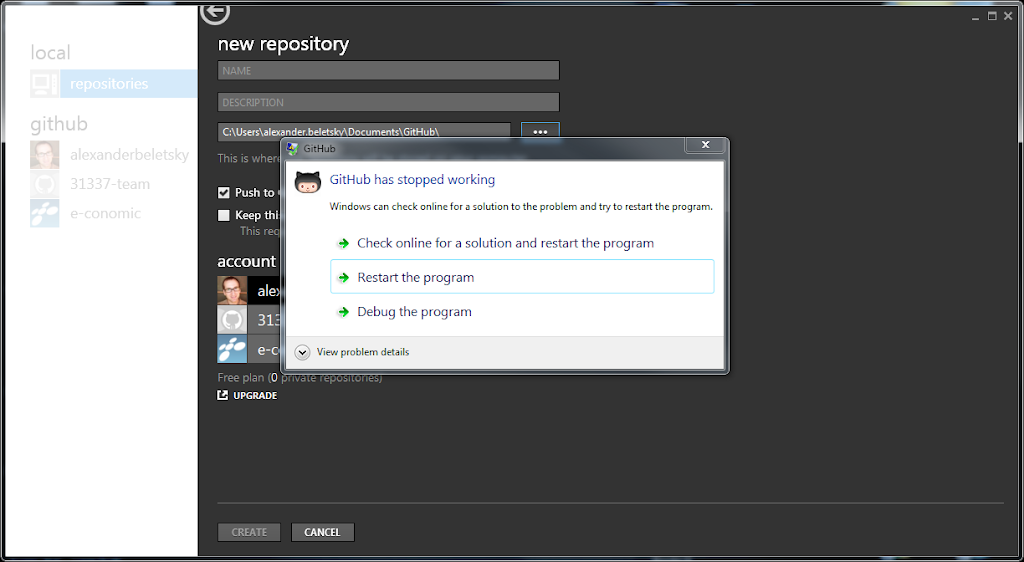This screenshot has width=1024, height=562.
Task: Click the greyed CREATE button
Action: pos(249,532)
